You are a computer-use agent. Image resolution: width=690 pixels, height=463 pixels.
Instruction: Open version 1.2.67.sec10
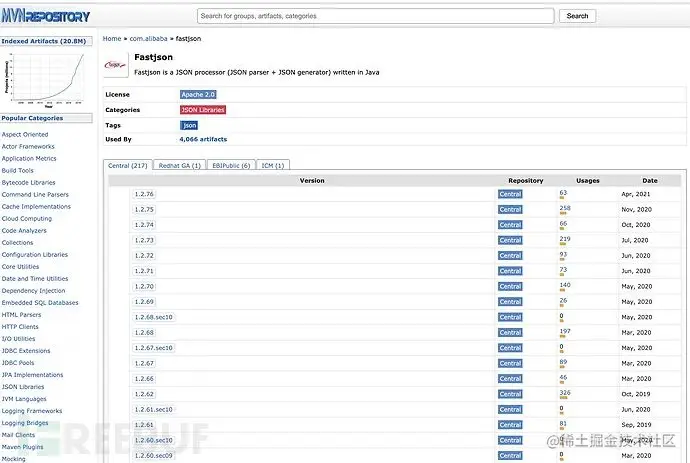[154, 348]
